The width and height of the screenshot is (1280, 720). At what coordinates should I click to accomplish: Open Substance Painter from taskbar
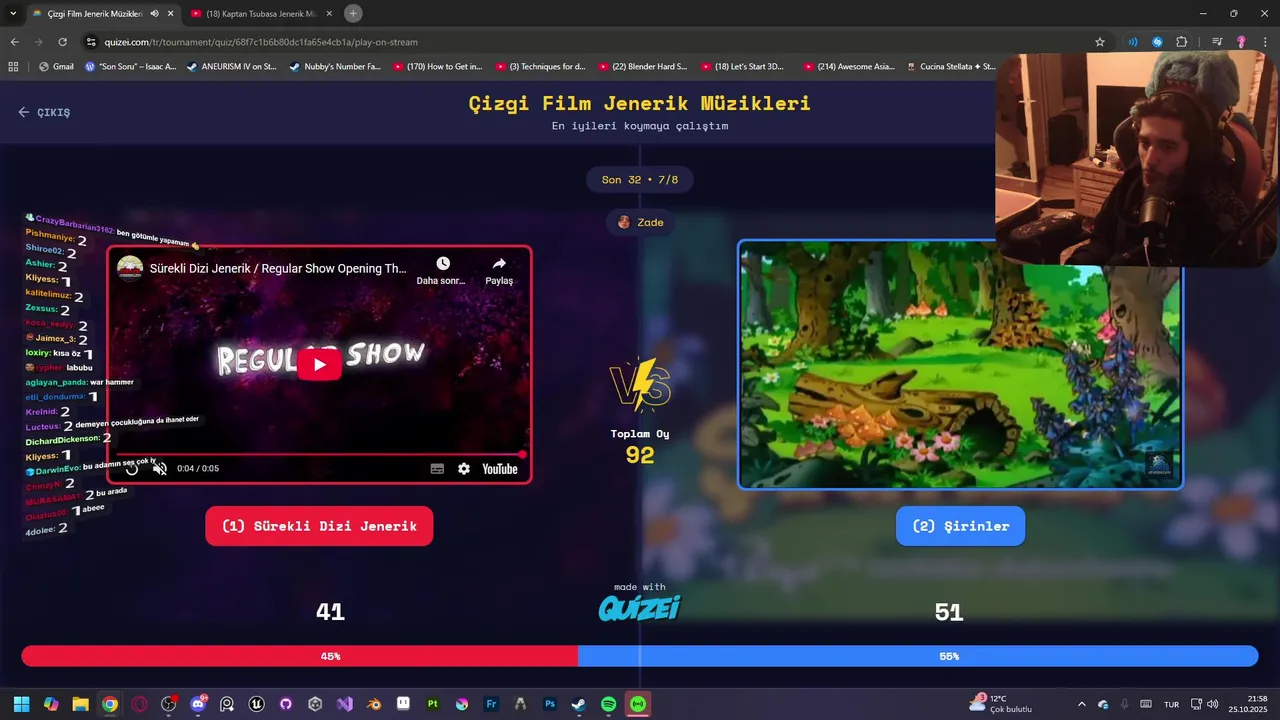[x=433, y=704]
